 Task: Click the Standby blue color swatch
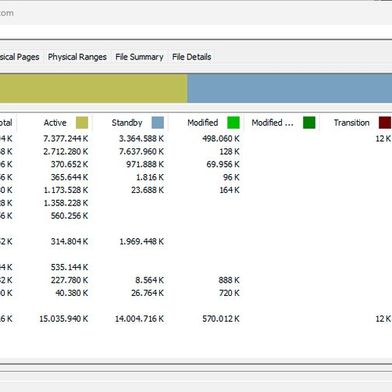(158, 123)
